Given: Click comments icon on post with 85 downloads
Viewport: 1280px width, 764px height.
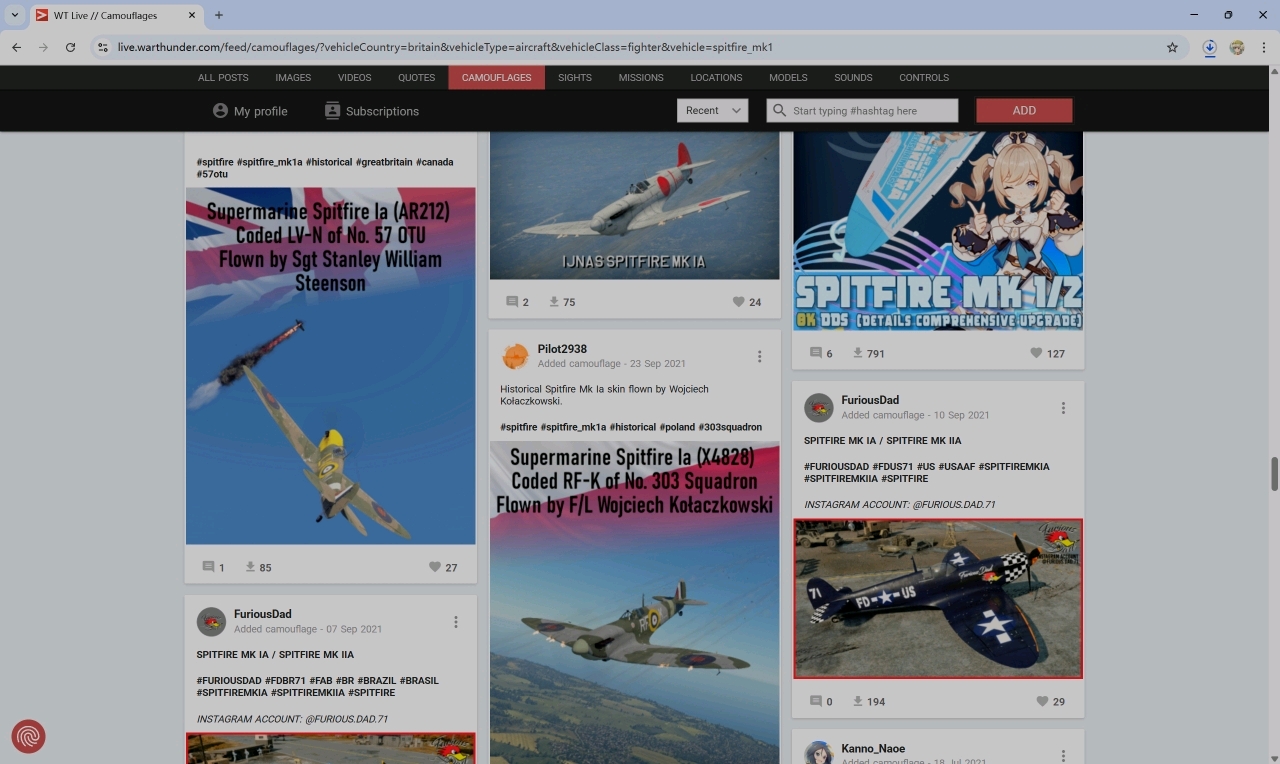Looking at the screenshot, I should [x=209, y=567].
